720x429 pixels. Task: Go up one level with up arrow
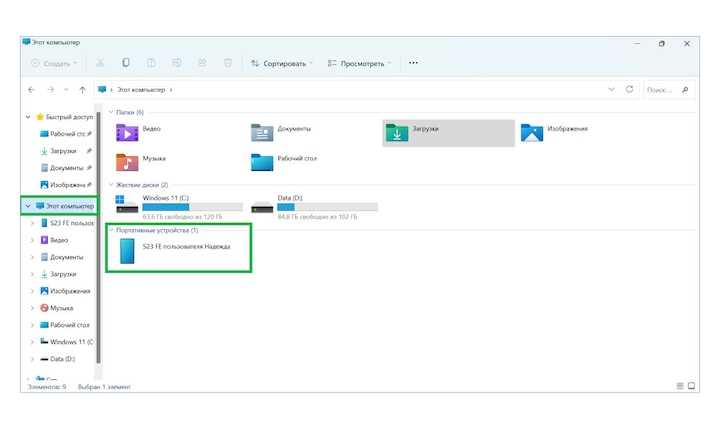(x=82, y=90)
